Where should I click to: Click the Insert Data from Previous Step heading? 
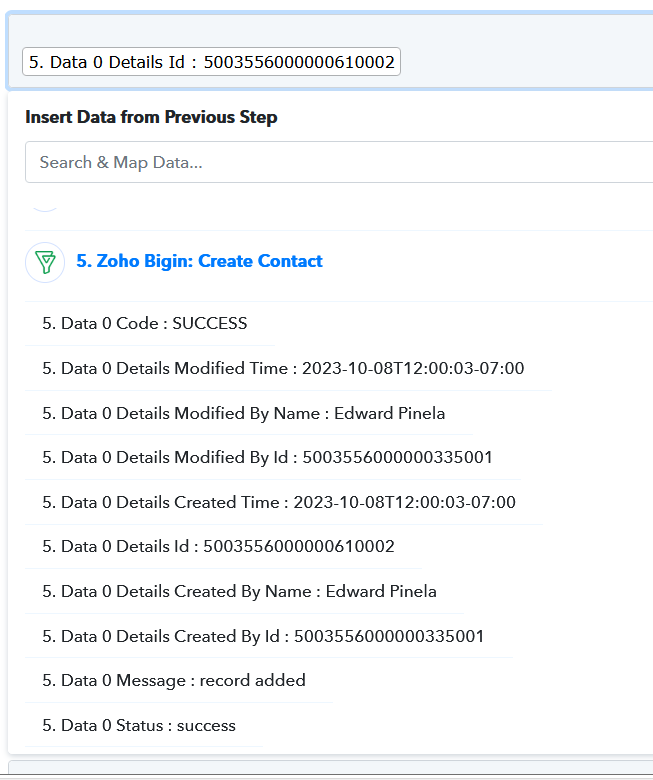tap(151, 117)
